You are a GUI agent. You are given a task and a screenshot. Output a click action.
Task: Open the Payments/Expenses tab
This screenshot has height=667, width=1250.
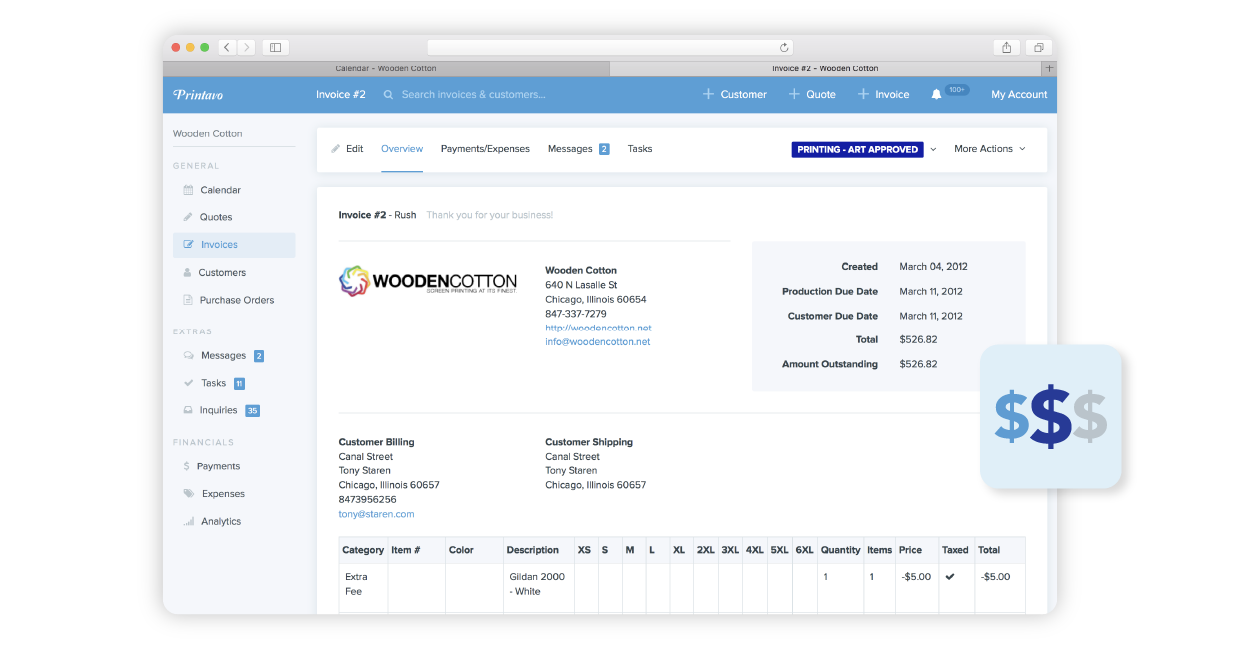[485, 149]
